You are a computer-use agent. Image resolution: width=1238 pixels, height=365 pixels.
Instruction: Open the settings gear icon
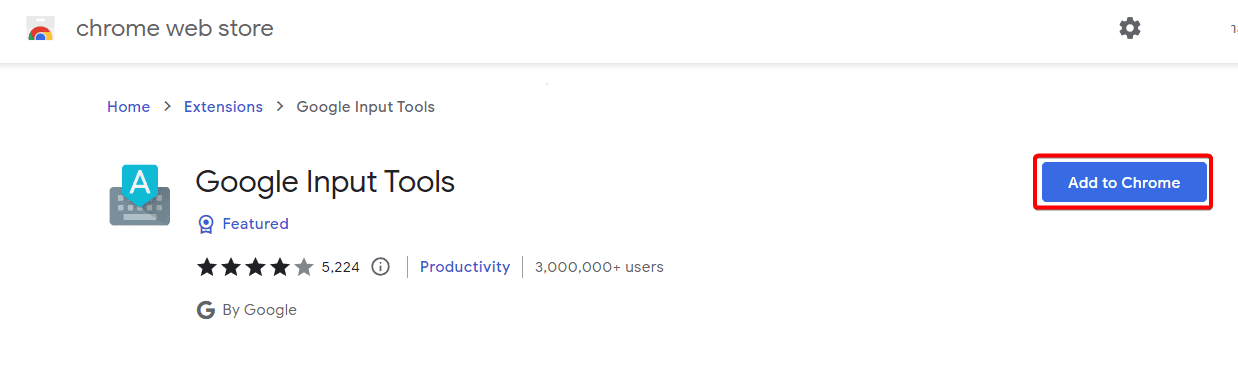(x=1130, y=28)
